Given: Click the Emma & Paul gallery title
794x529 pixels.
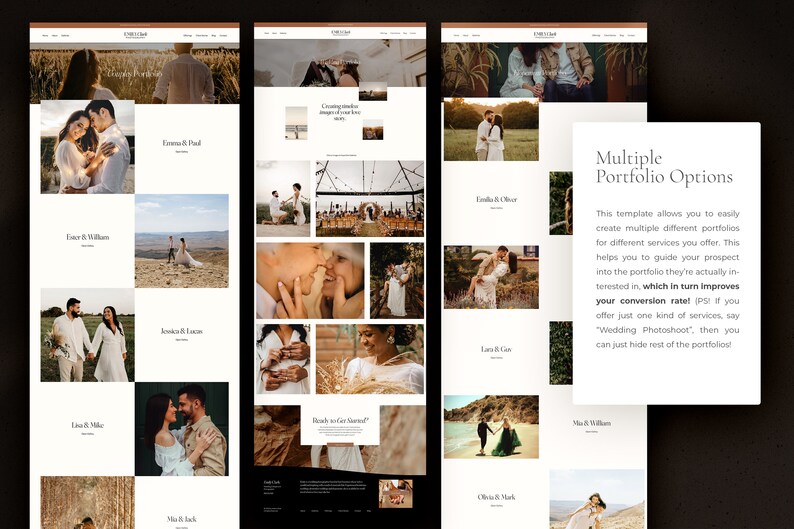Looking at the screenshot, I should click(x=182, y=143).
